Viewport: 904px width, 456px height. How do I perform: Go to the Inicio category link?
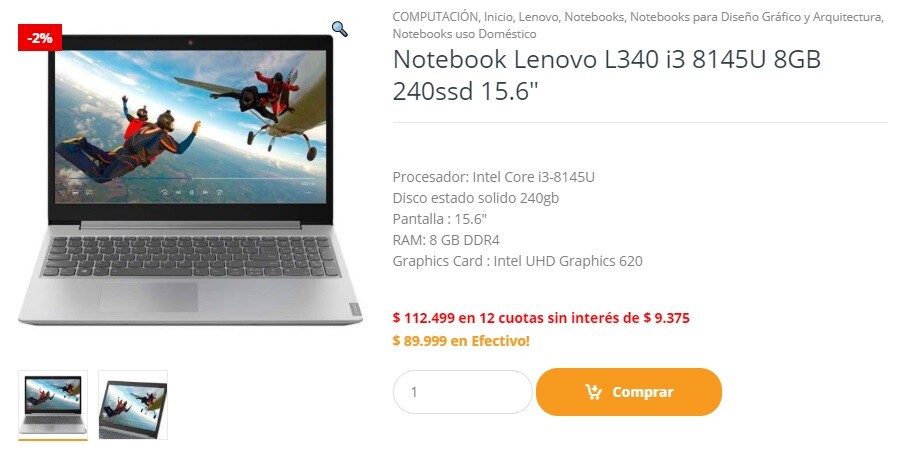pyautogui.click(x=498, y=17)
